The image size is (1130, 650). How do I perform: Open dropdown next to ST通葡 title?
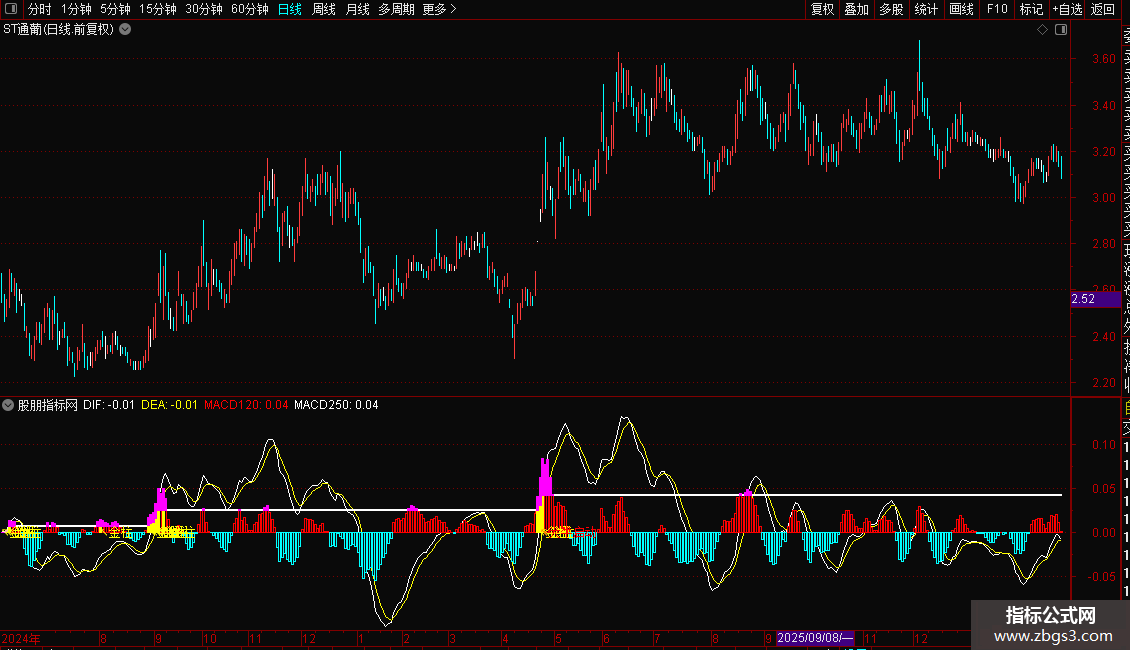(125, 30)
